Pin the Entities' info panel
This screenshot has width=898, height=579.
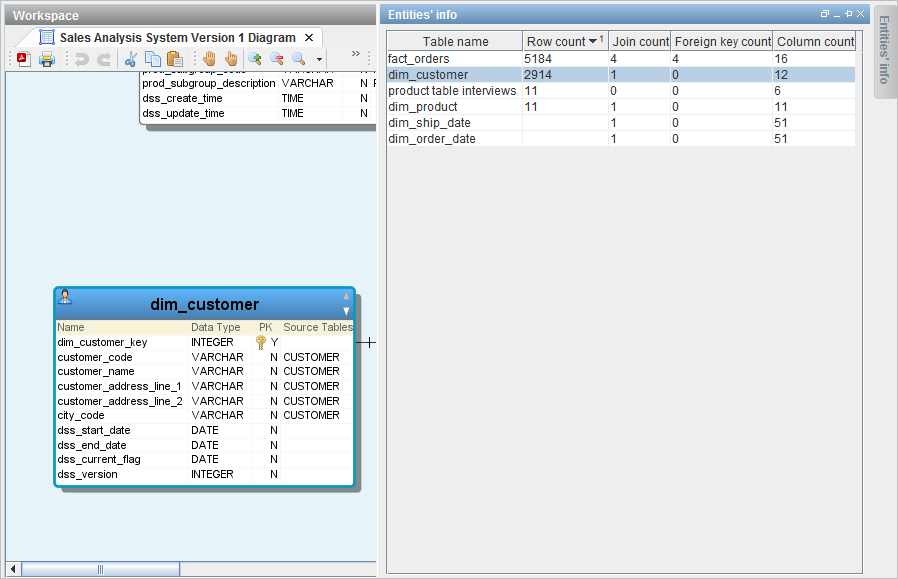[848, 14]
